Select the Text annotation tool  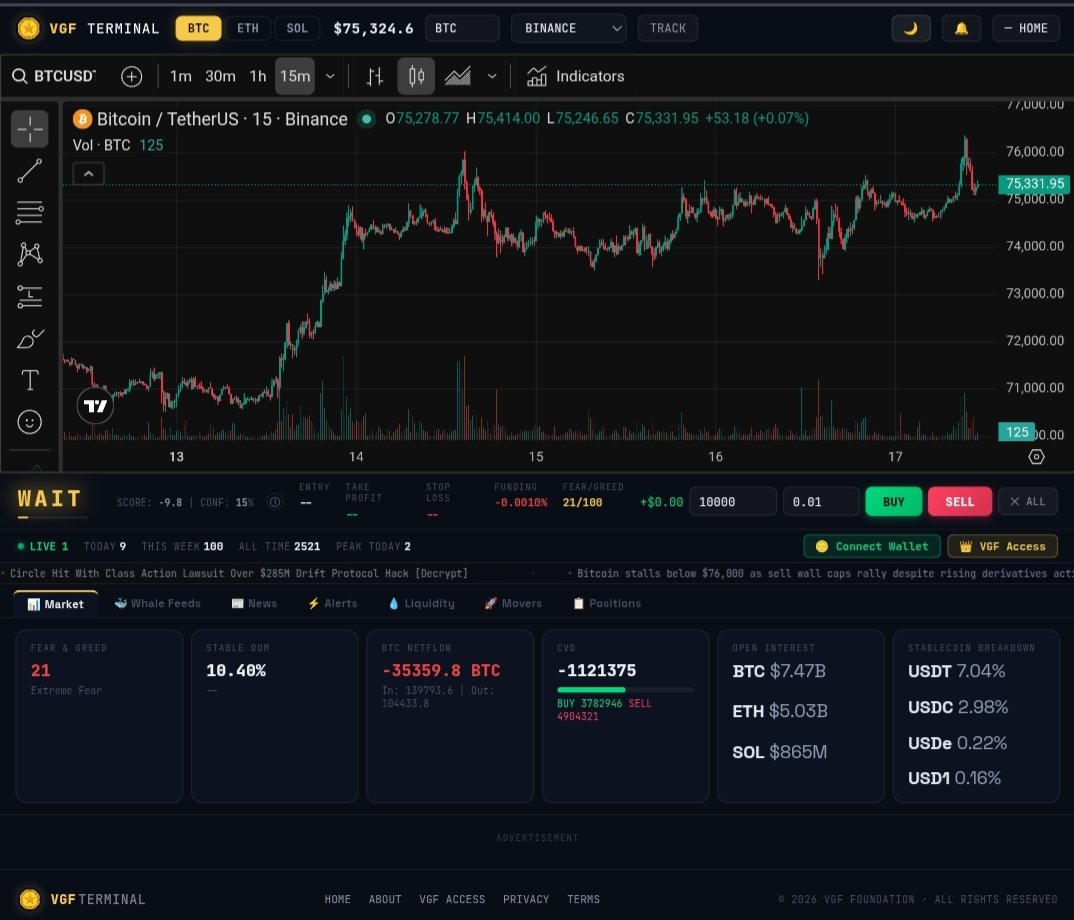29,380
